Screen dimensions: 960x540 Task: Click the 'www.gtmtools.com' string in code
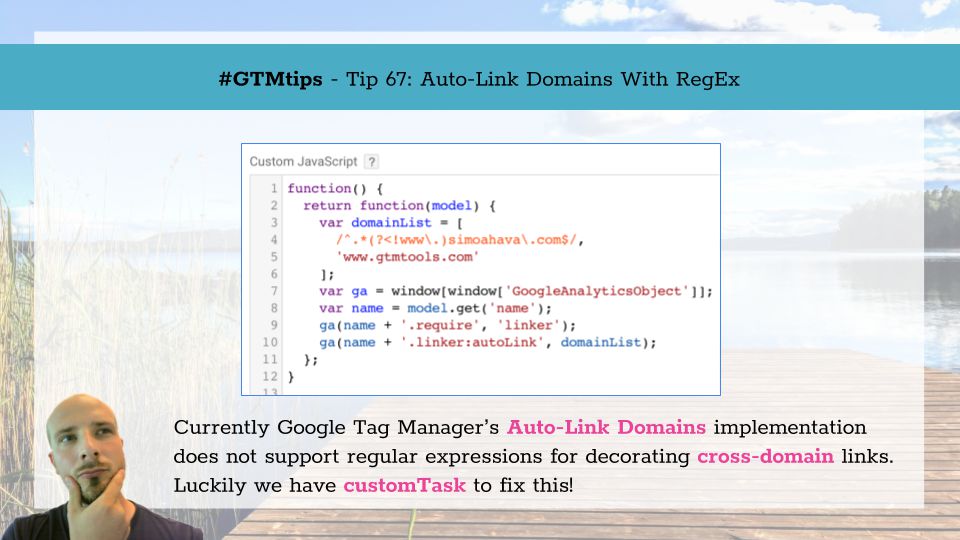pos(407,257)
